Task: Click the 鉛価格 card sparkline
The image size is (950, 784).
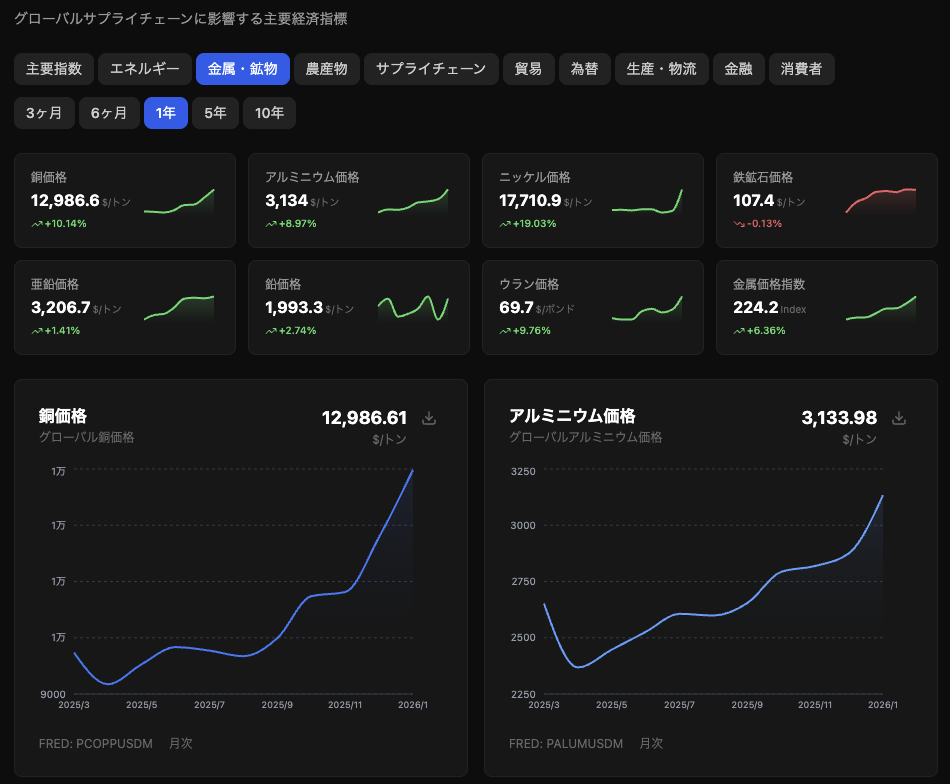Action: pos(413,308)
